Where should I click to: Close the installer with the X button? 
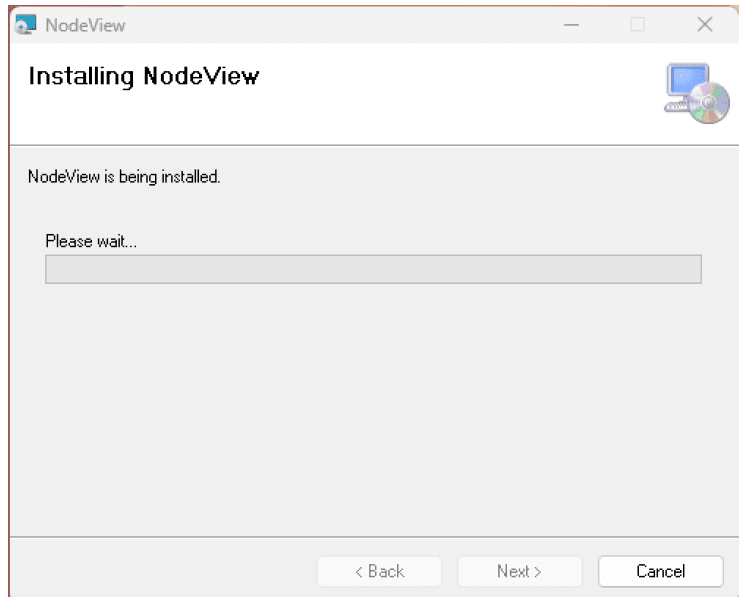[704, 25]
